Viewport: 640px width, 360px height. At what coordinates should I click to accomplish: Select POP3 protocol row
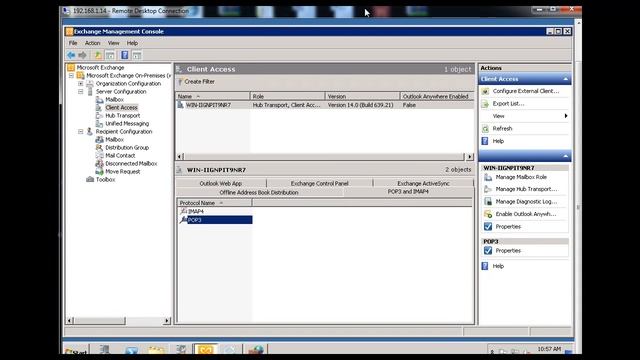coord(216,220)
